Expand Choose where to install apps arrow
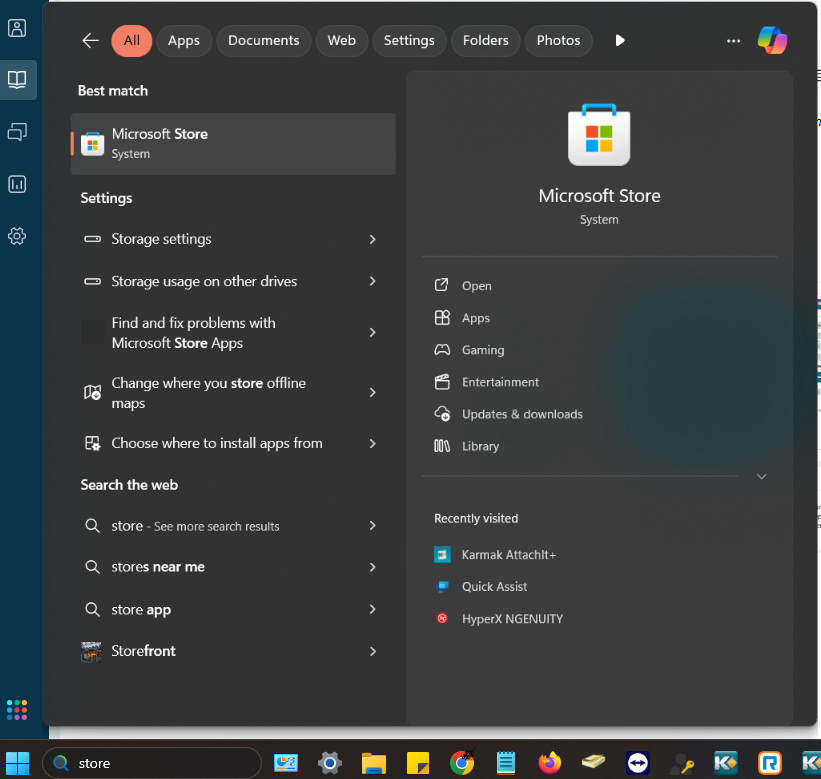This screenshot has width=821, height=779. [x=372, y=443]
